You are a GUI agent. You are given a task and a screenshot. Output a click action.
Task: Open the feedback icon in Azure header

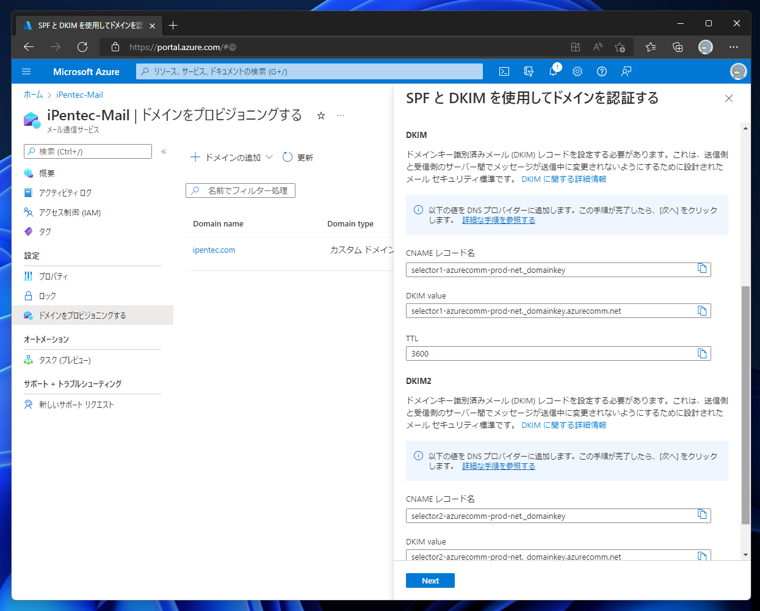[x=626, y=72]
